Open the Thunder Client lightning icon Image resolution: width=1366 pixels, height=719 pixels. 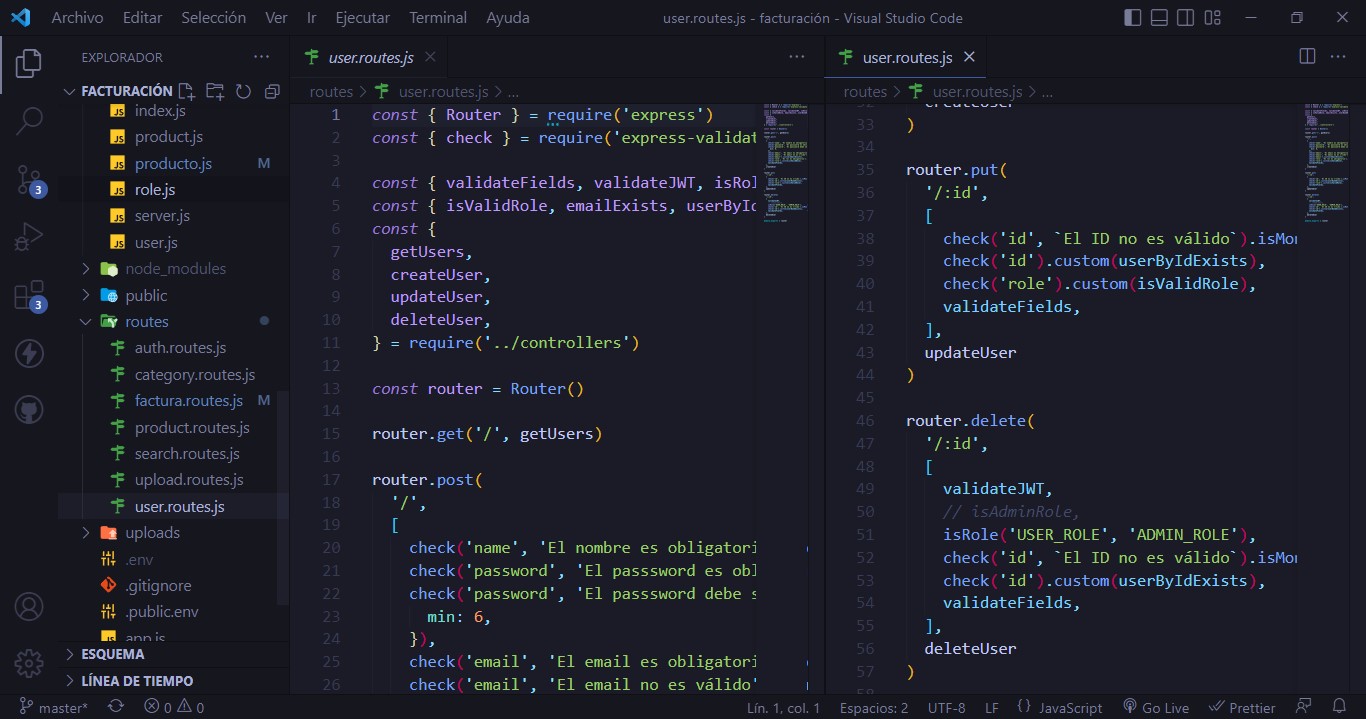pyautogui.click(x=28, y=353)
